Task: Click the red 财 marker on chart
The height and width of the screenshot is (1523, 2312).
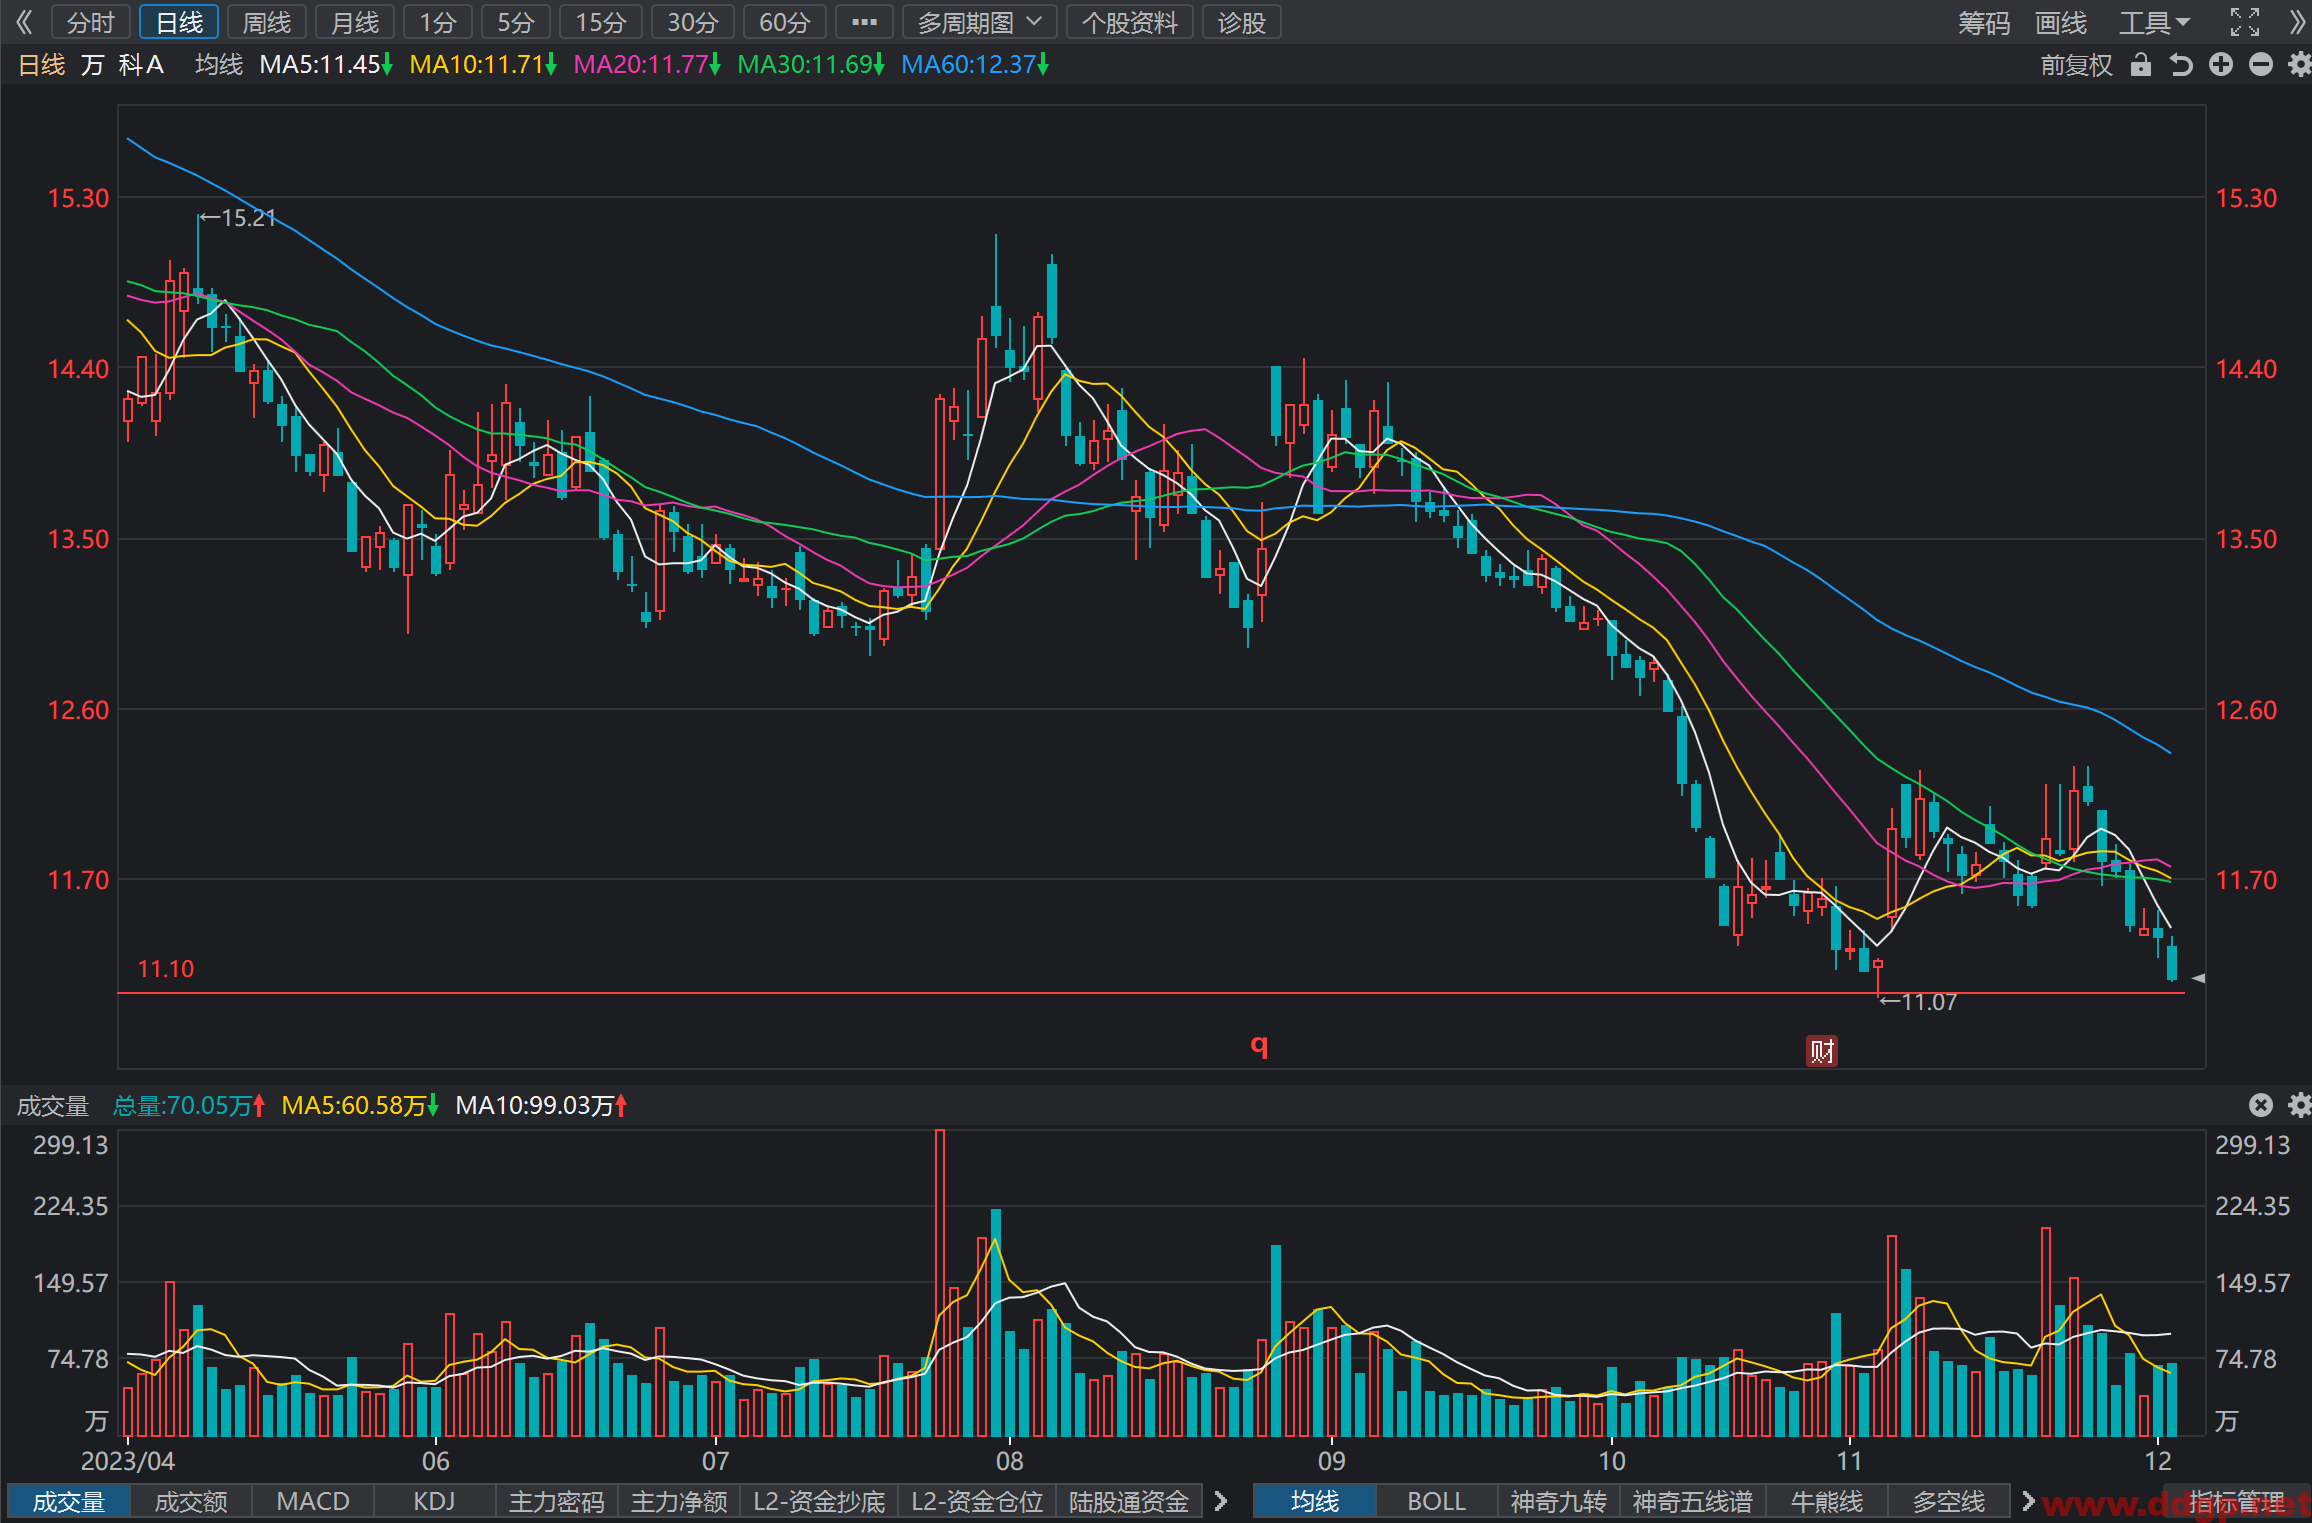Action: [1822, 1051]
